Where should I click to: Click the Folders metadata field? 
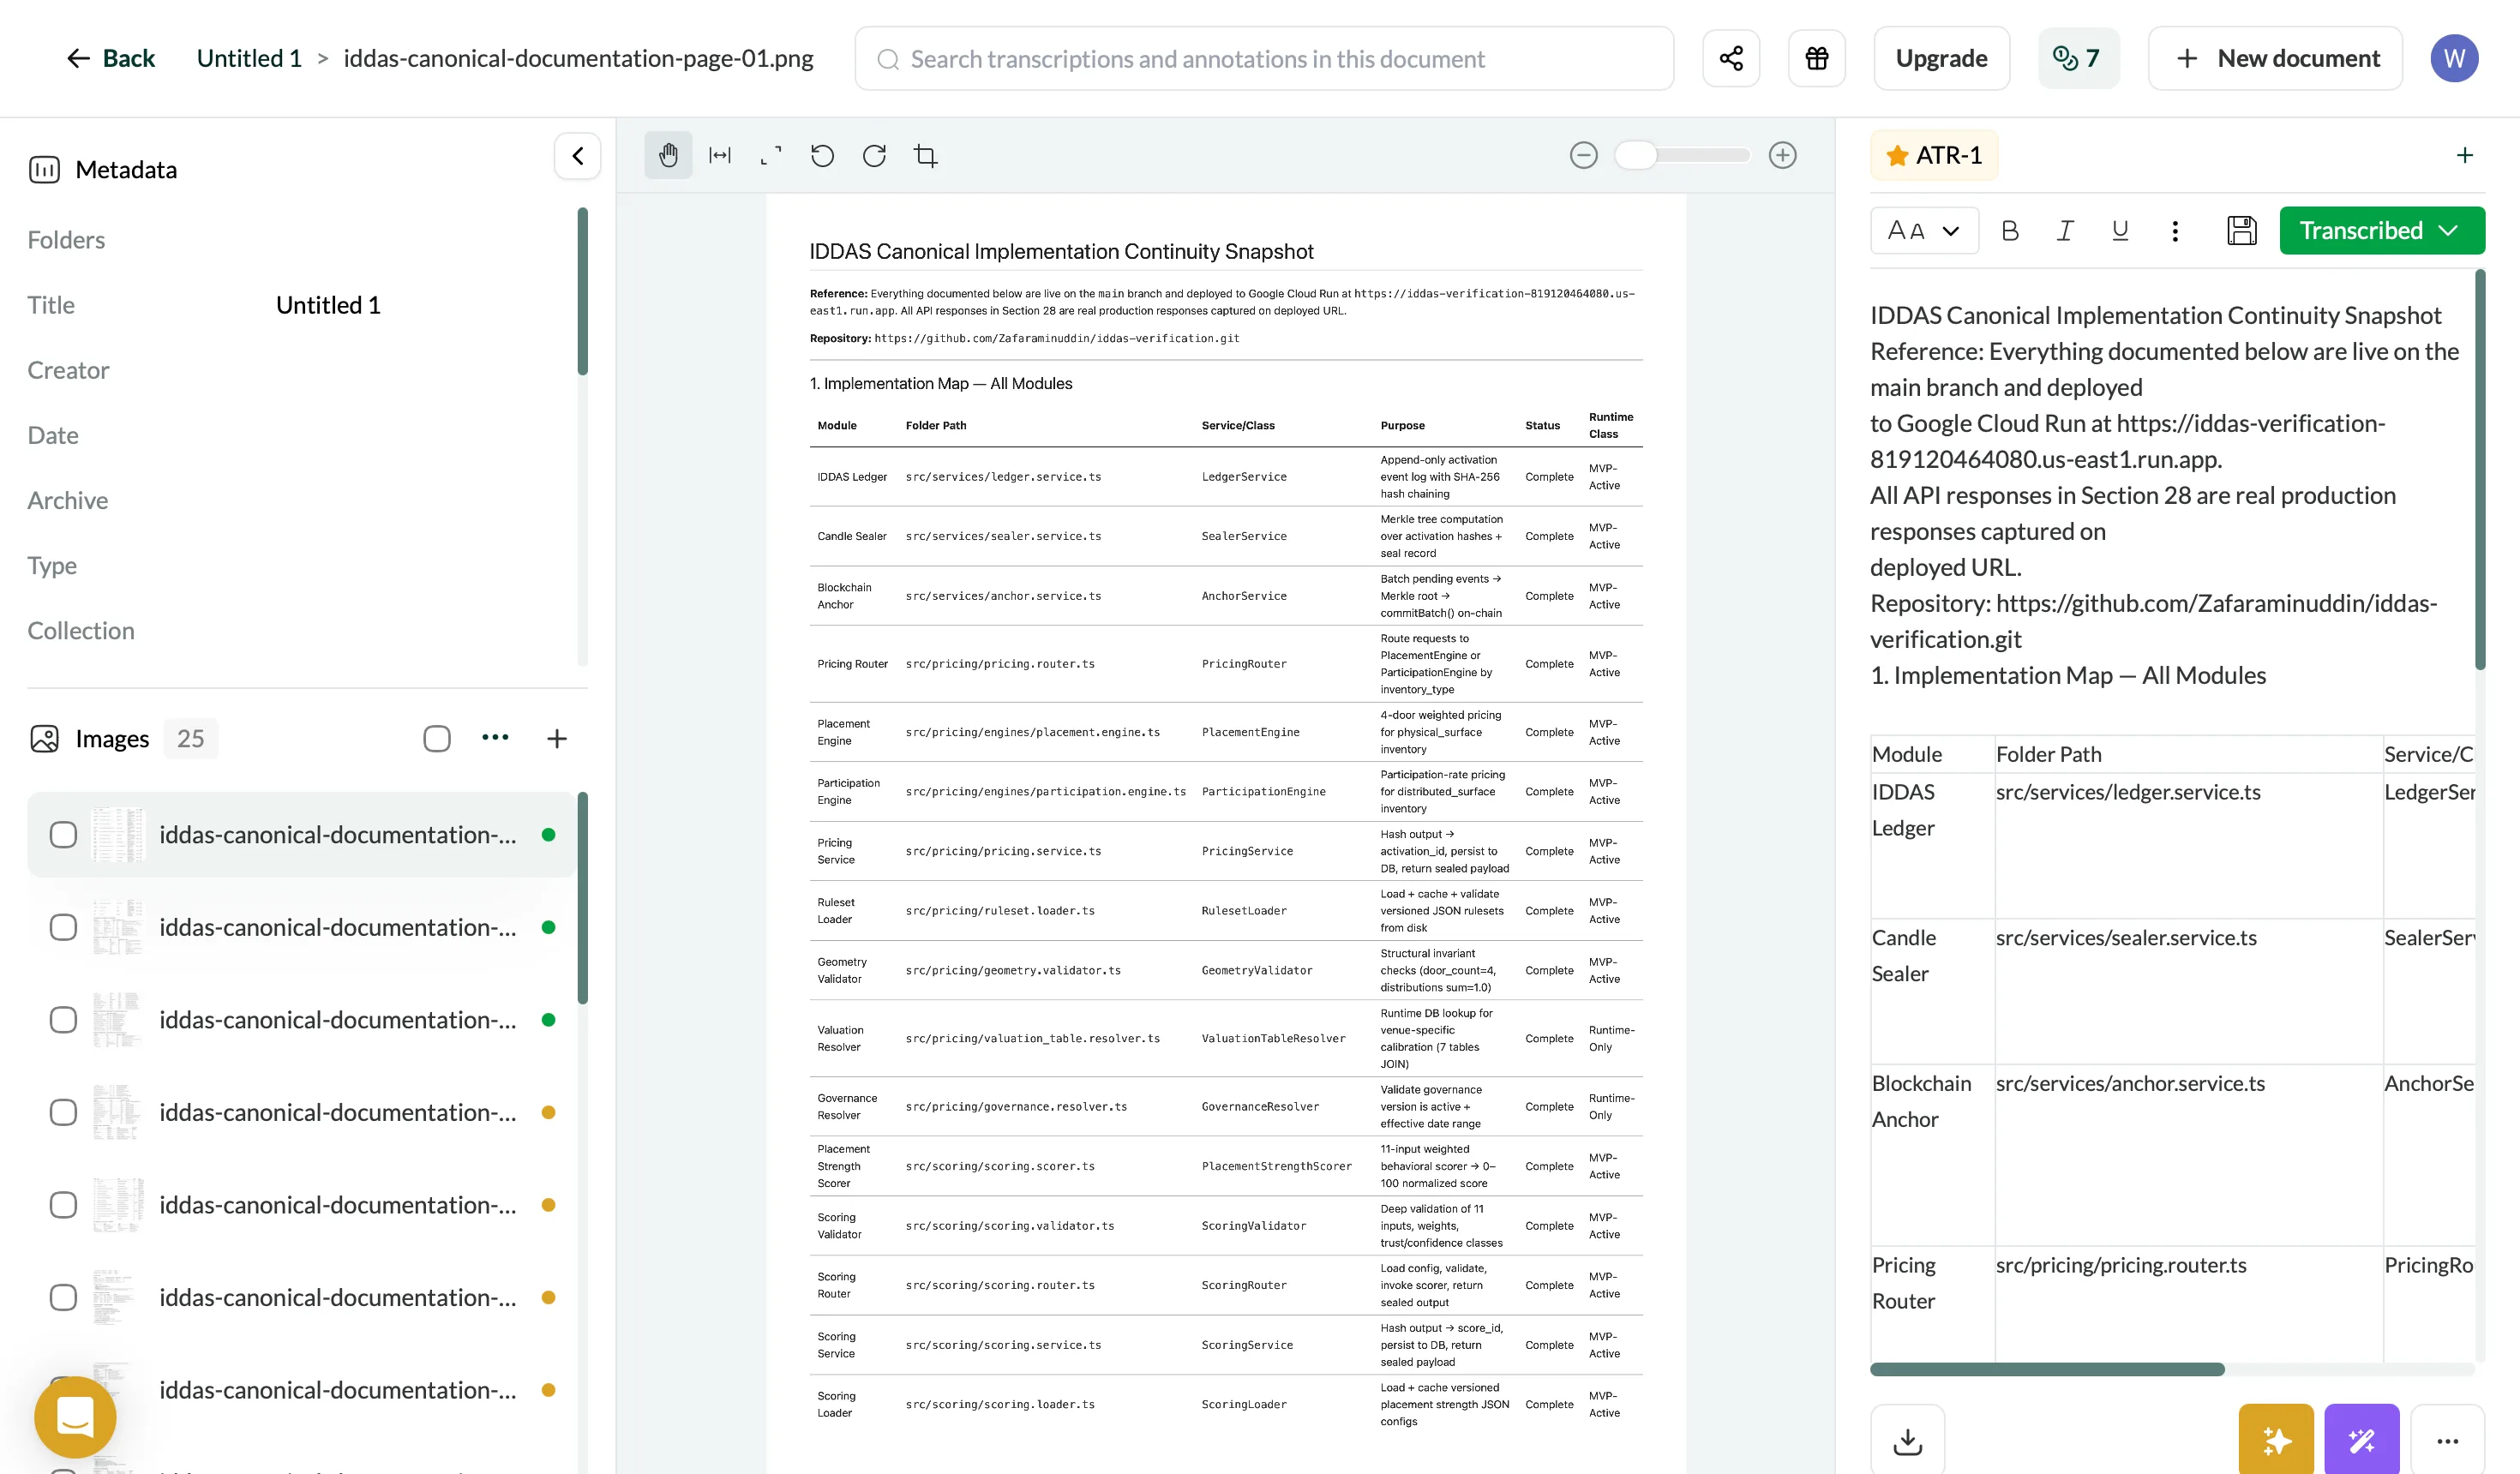click(66, 240)
